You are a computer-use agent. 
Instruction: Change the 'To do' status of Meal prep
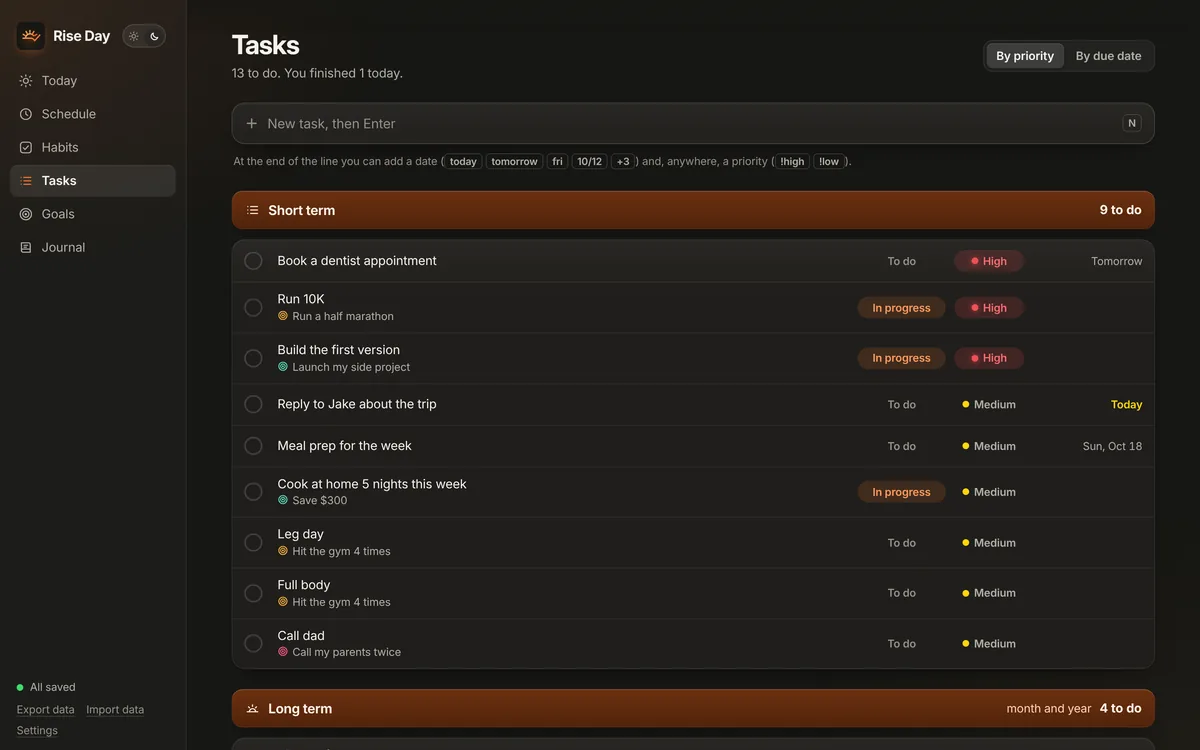901,446
